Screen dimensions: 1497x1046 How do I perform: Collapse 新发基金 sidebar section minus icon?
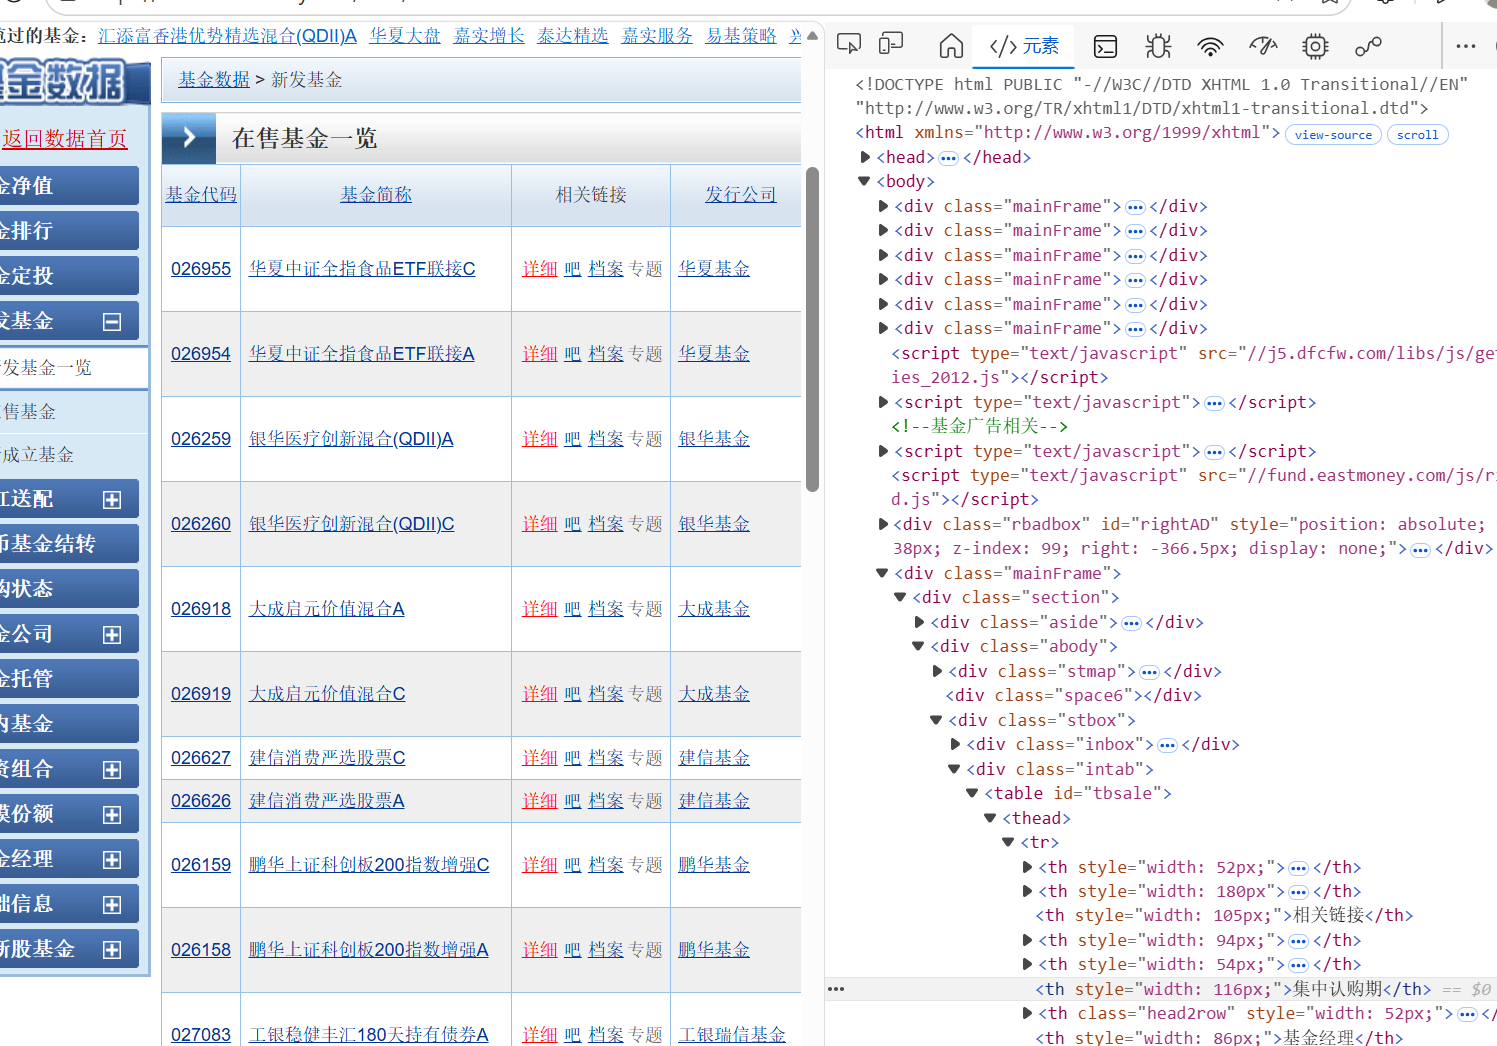point(112,322)
